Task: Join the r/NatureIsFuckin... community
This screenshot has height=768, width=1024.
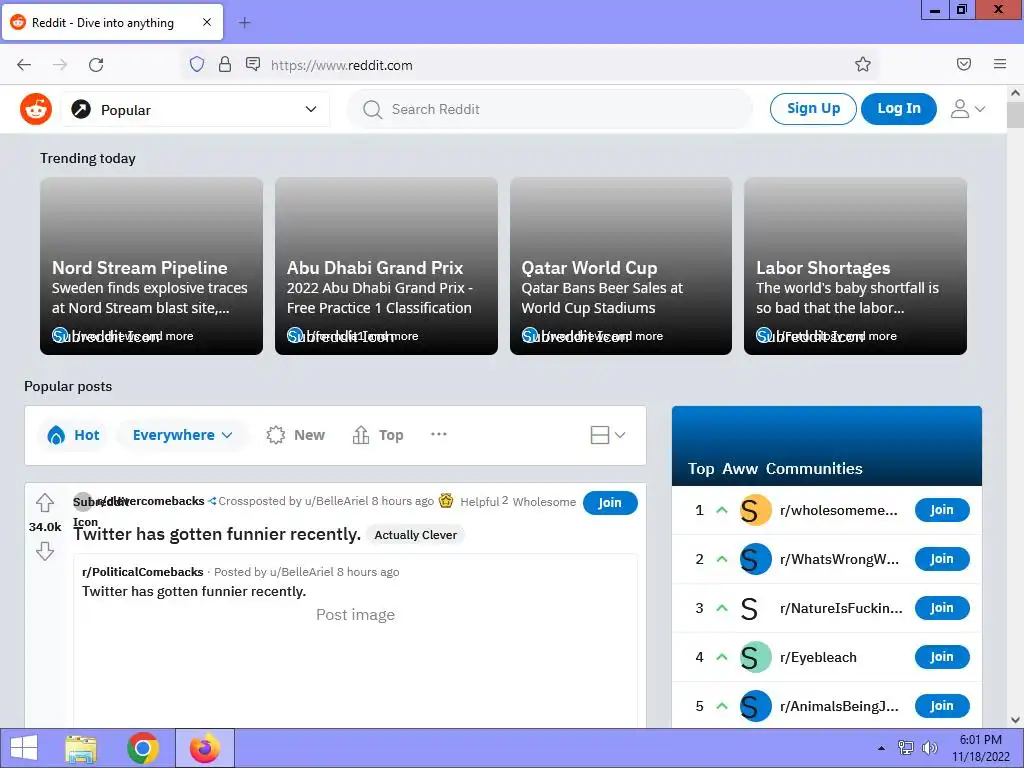Action: 942,608
